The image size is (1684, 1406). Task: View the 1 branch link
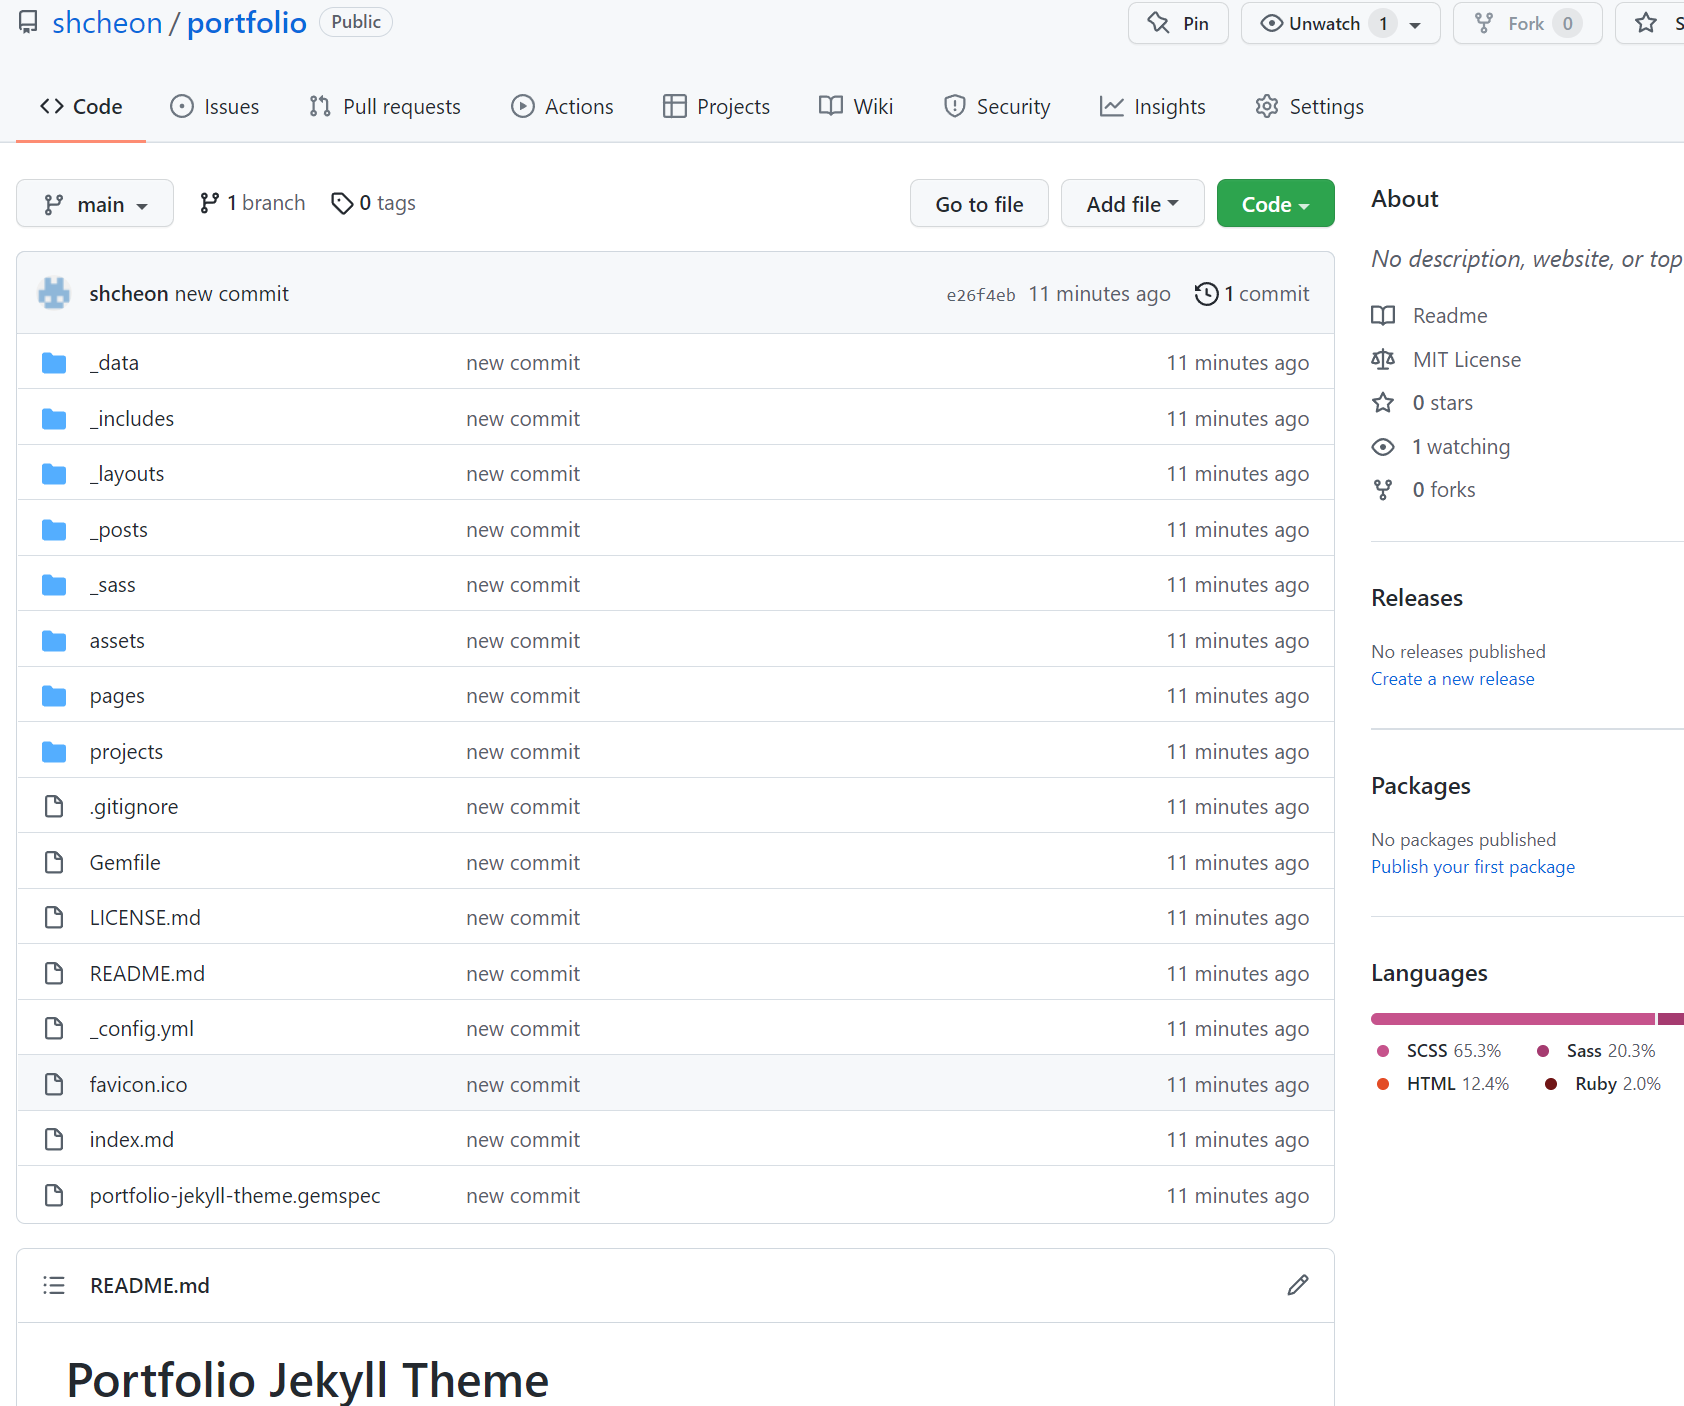click(253, 203)
